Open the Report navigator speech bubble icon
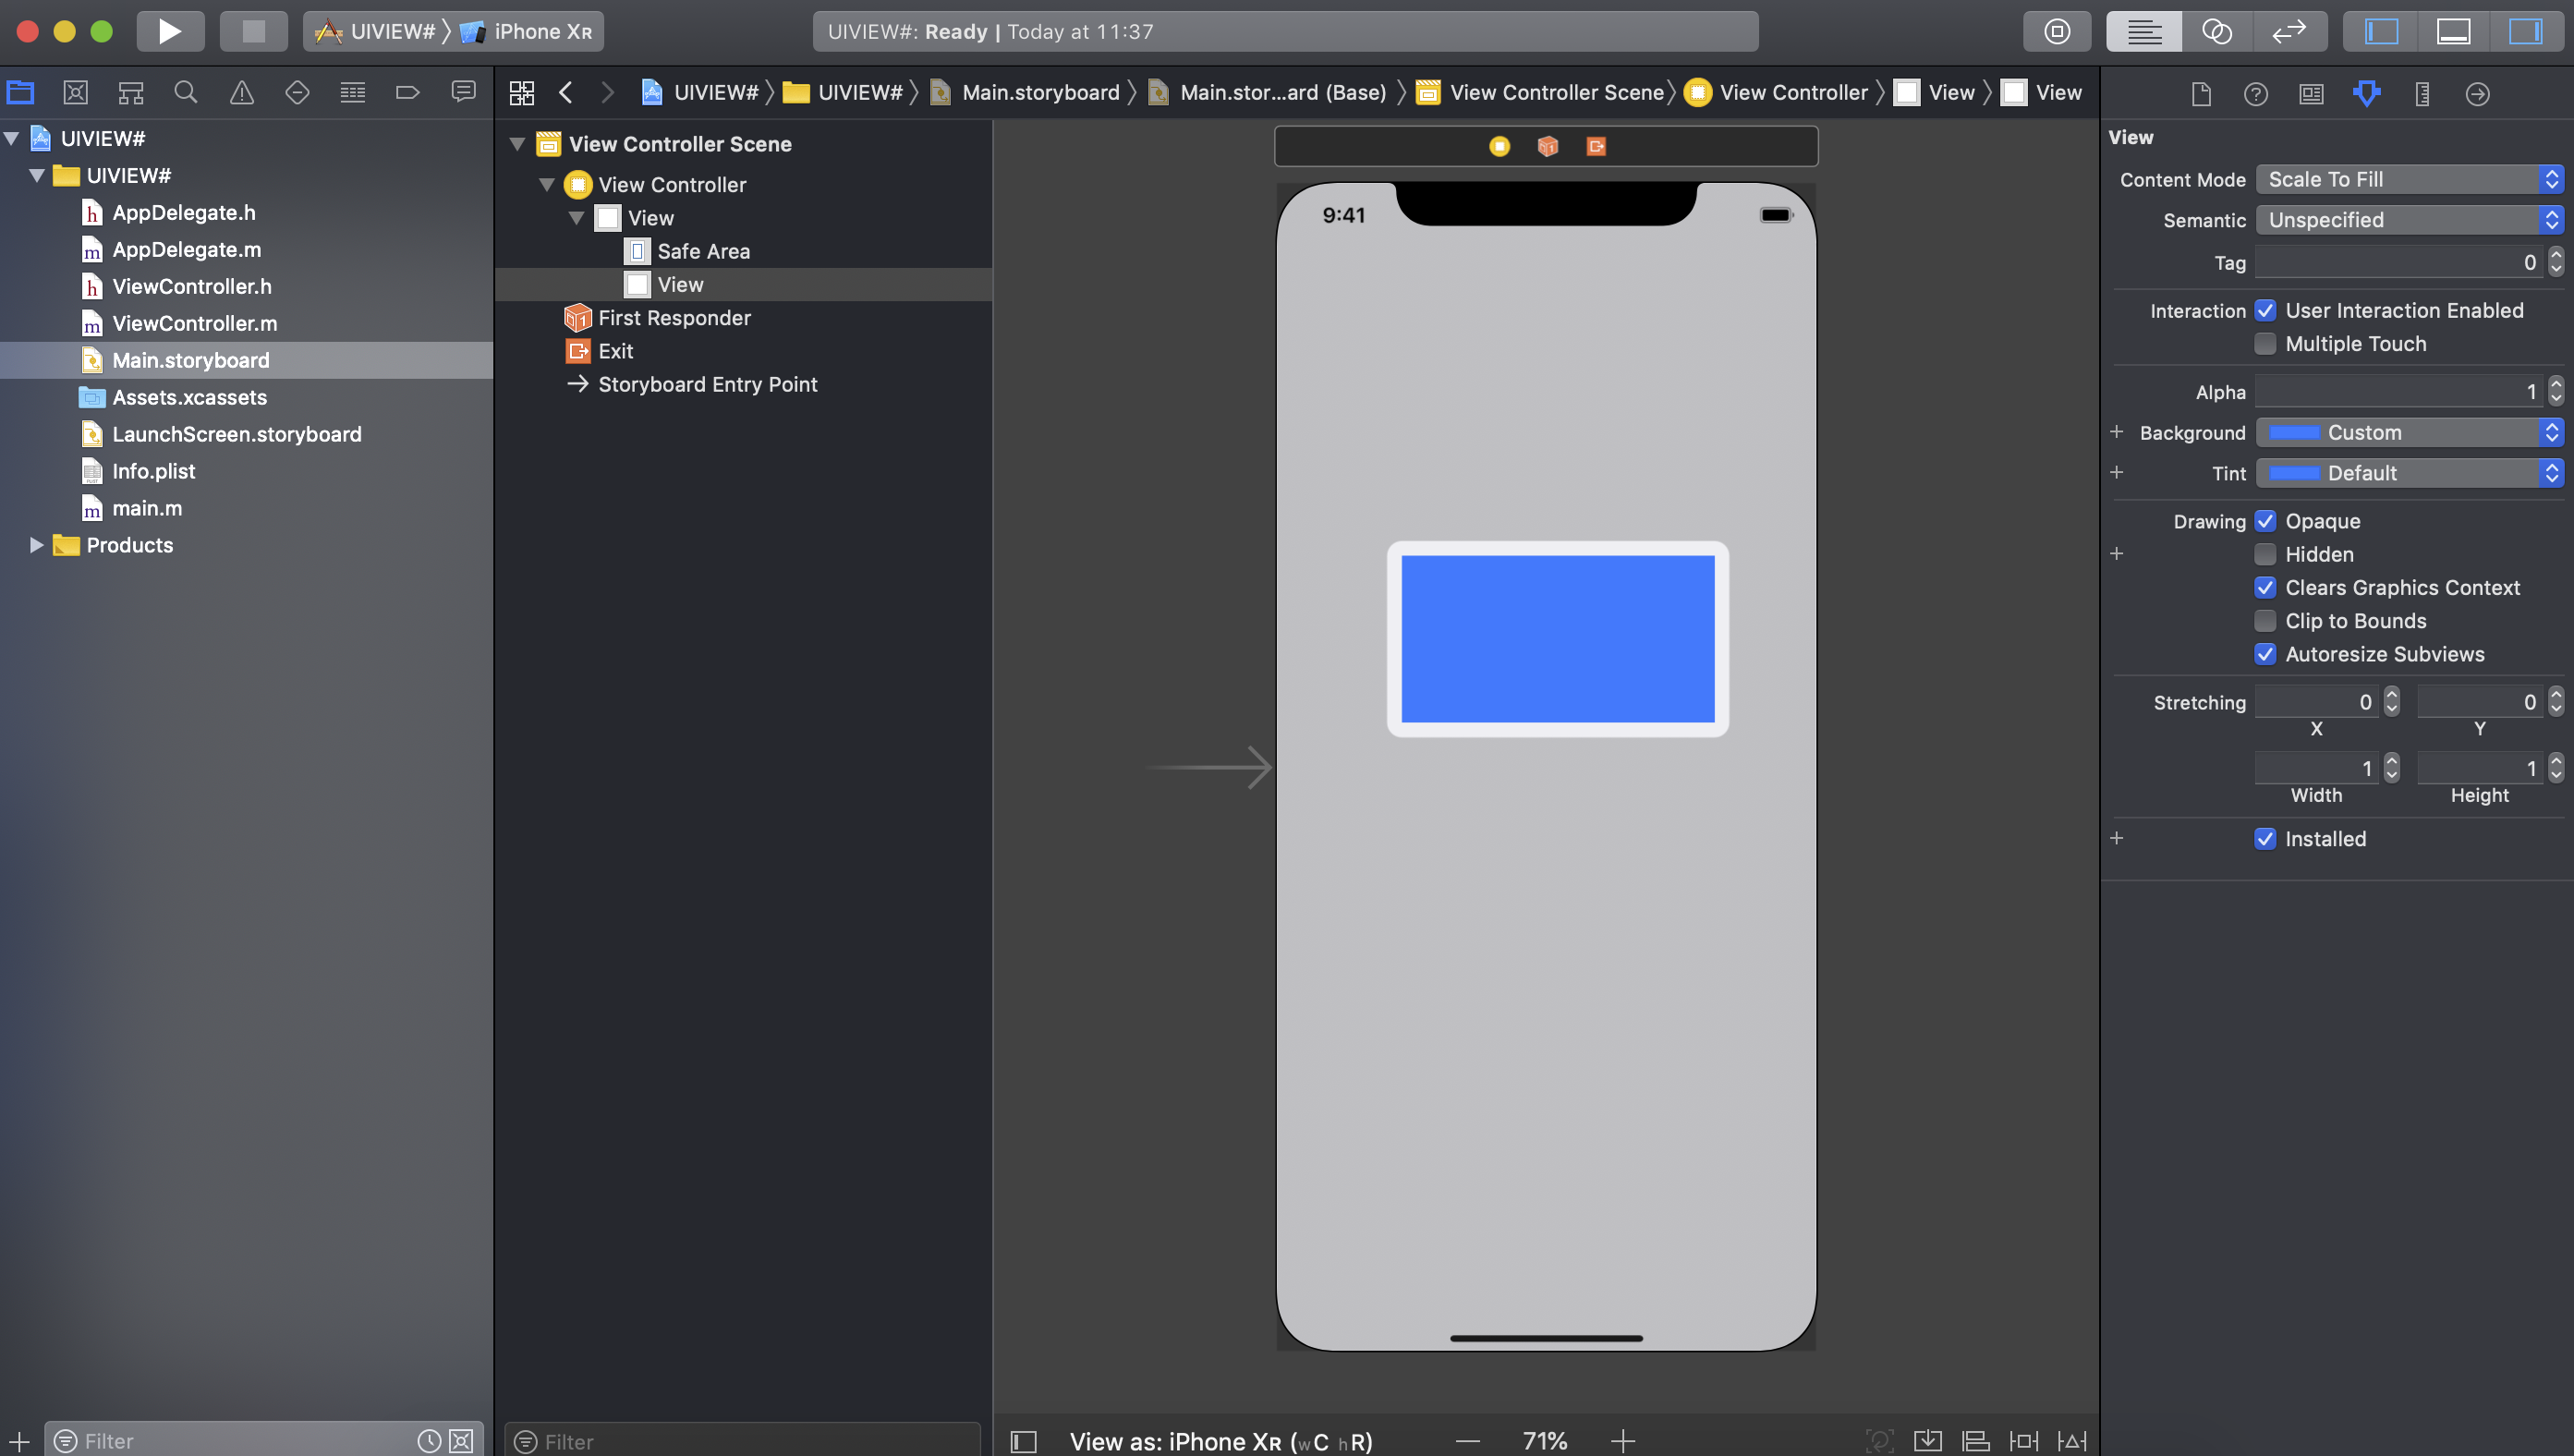Viewport: 2574px width, 1456px height. coord(464,93)
